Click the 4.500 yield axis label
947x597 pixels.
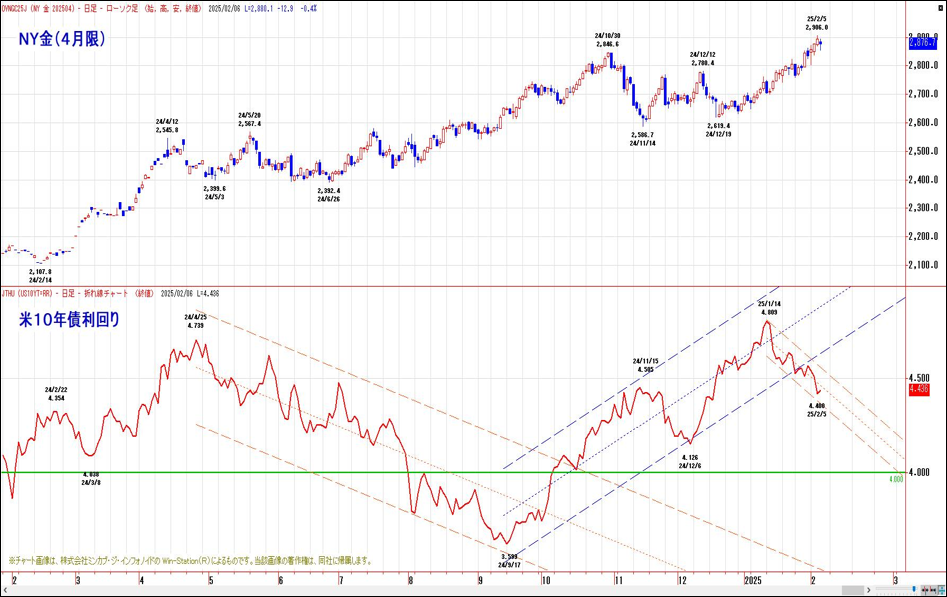[922, 377]
